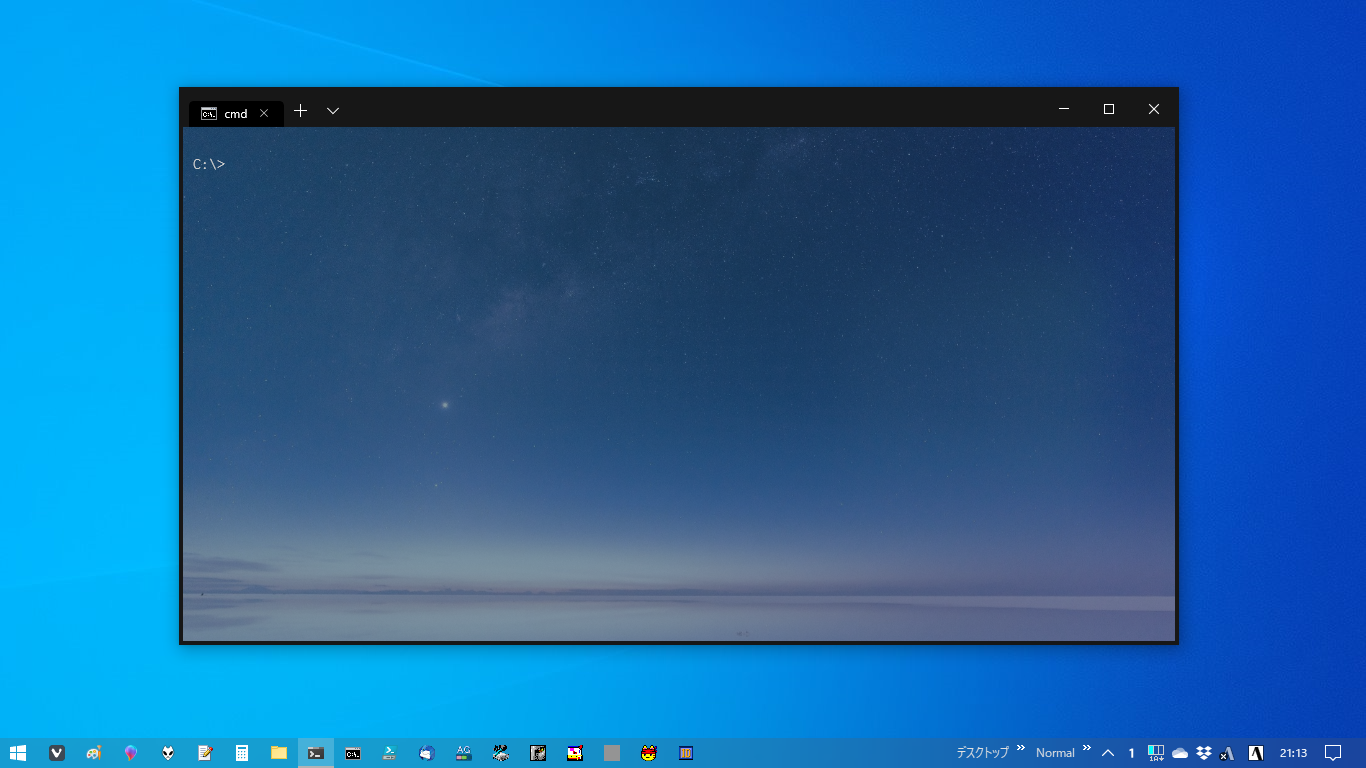Open the Paint palette taskbar icon

pos(94,753)
